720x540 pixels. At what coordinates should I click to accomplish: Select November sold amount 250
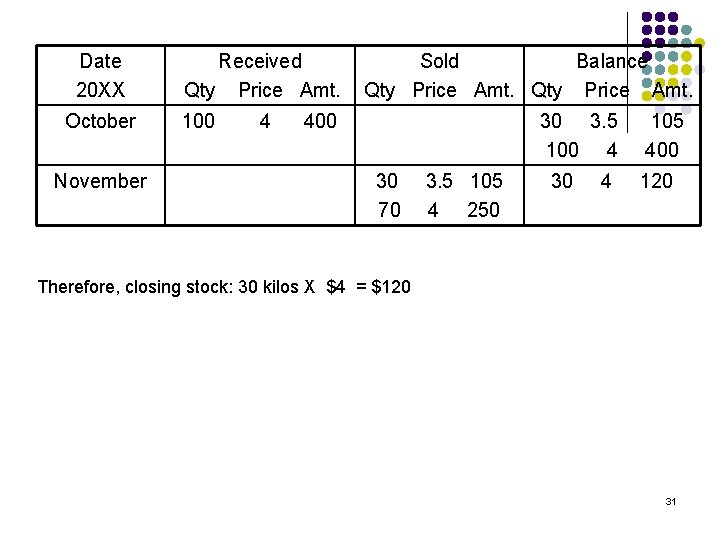click(483, 210)
